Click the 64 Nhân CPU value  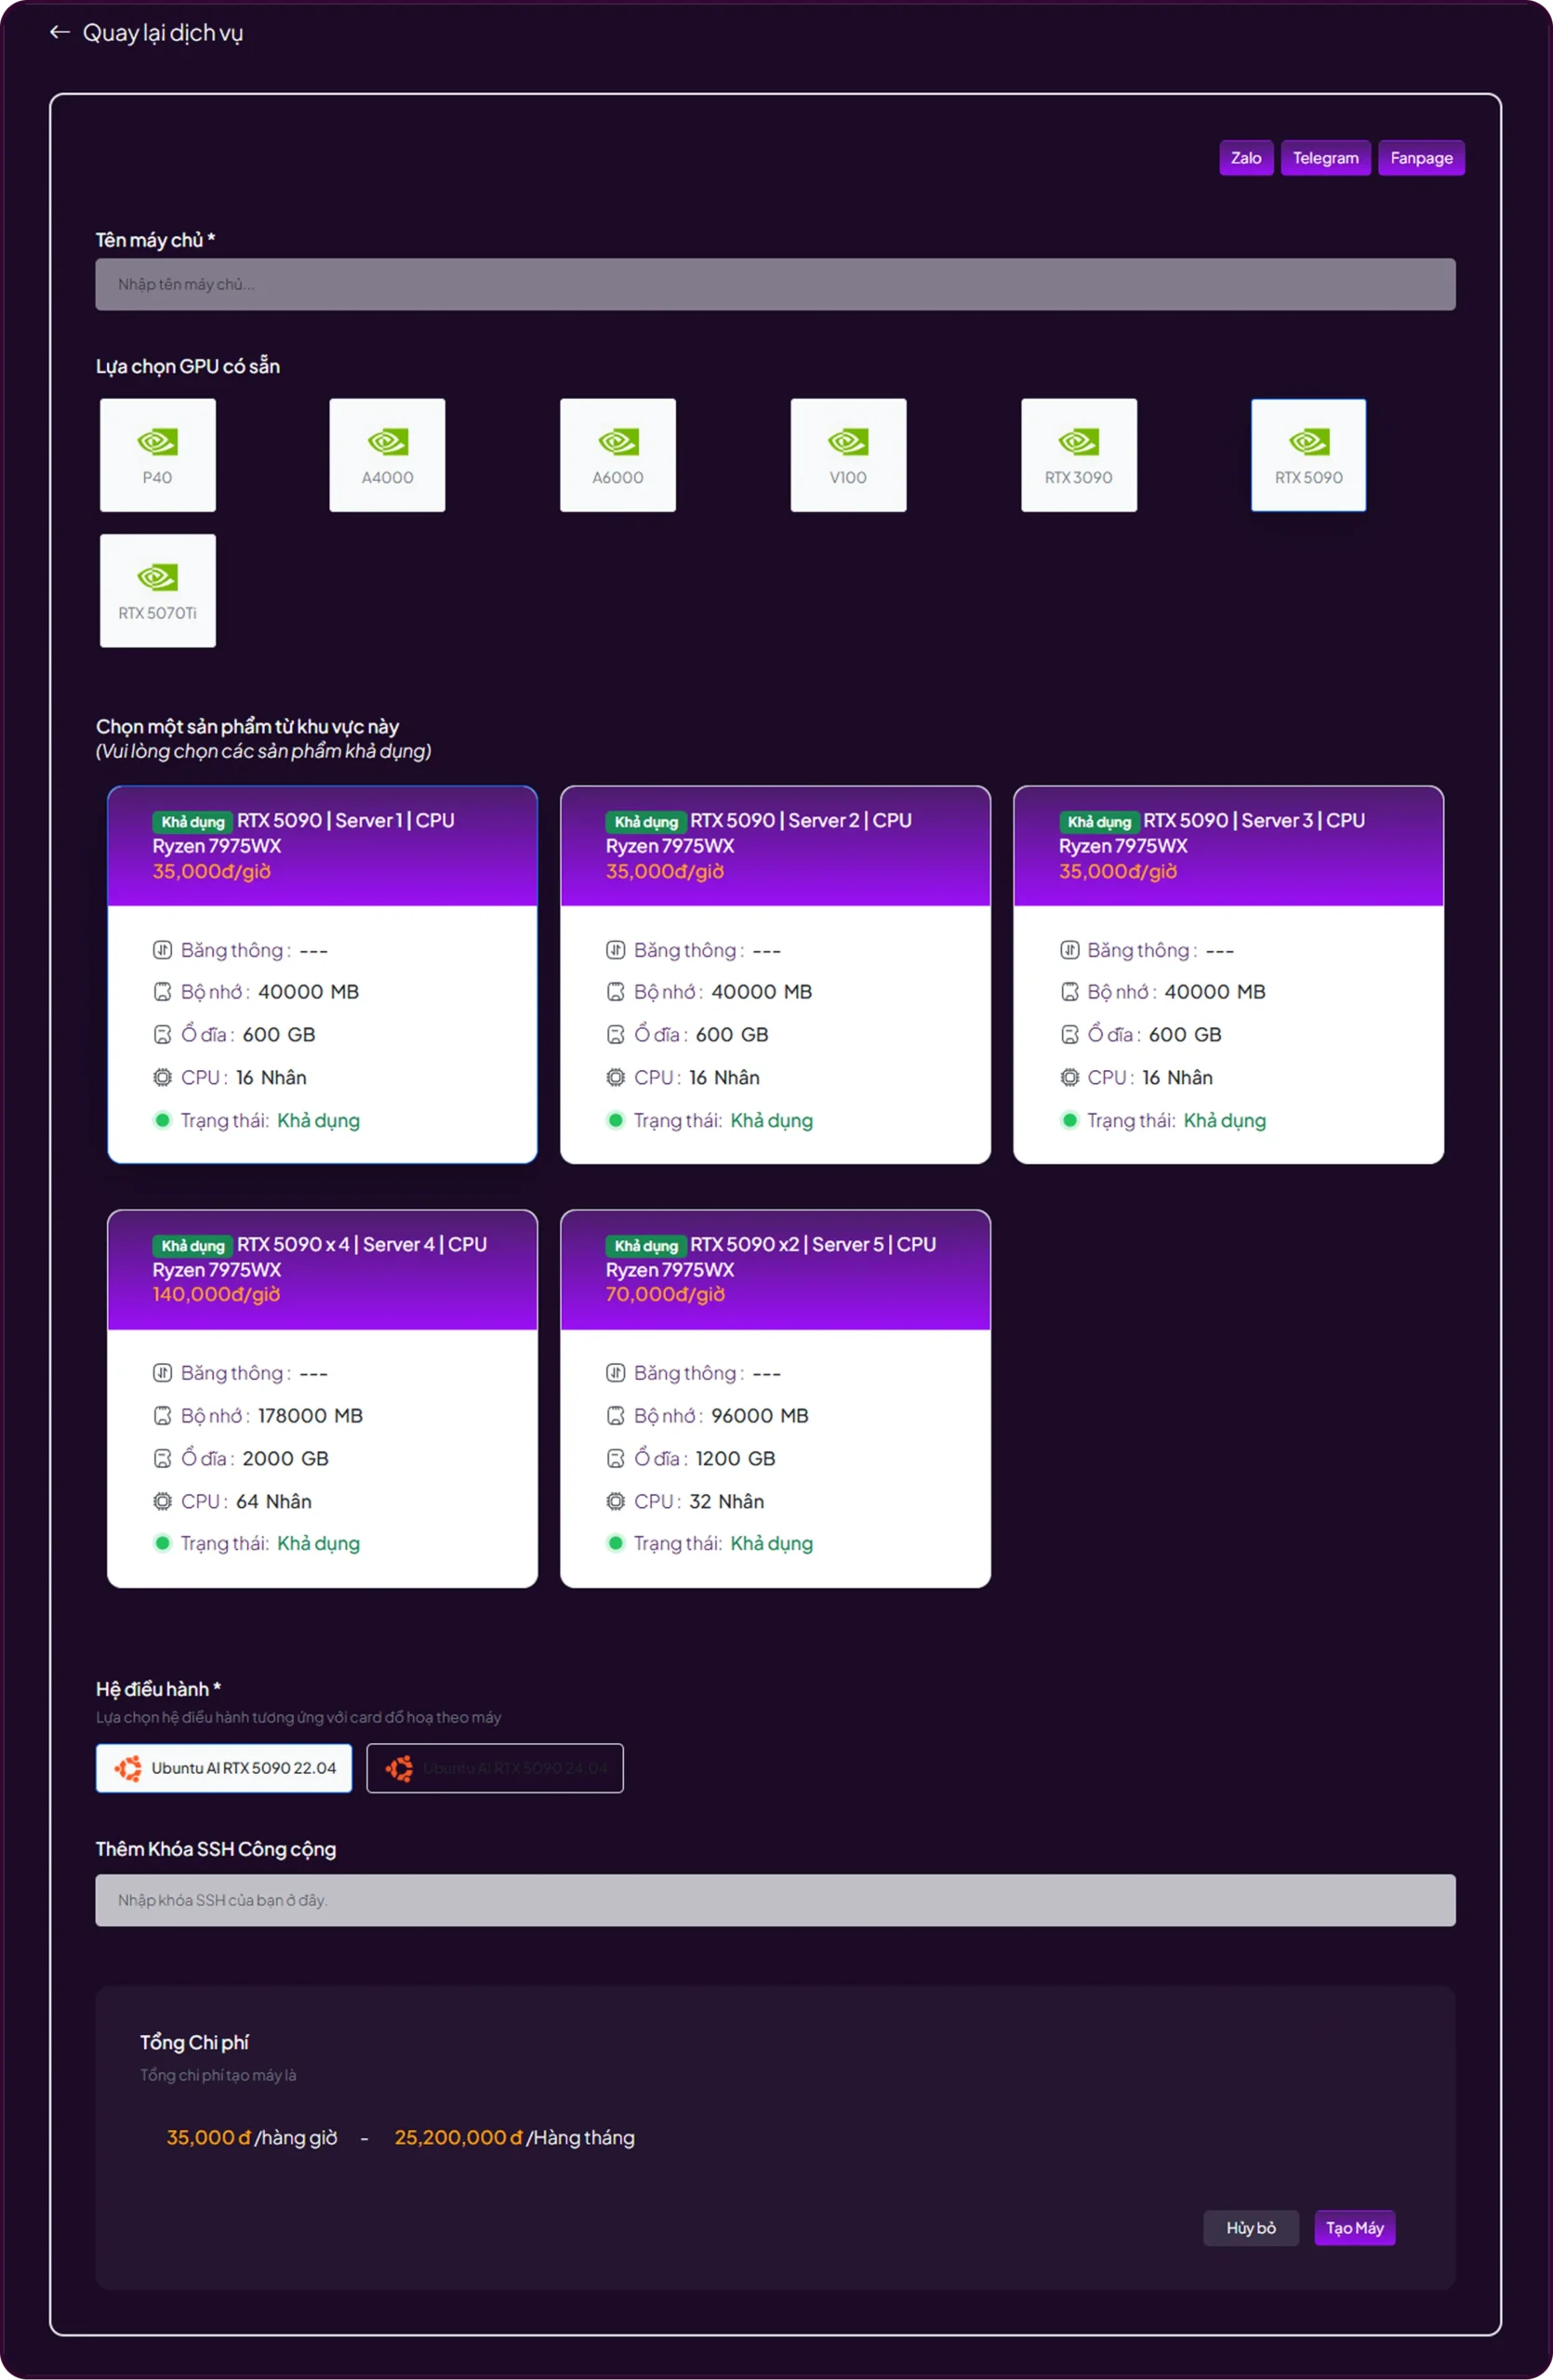point(273,1501)
